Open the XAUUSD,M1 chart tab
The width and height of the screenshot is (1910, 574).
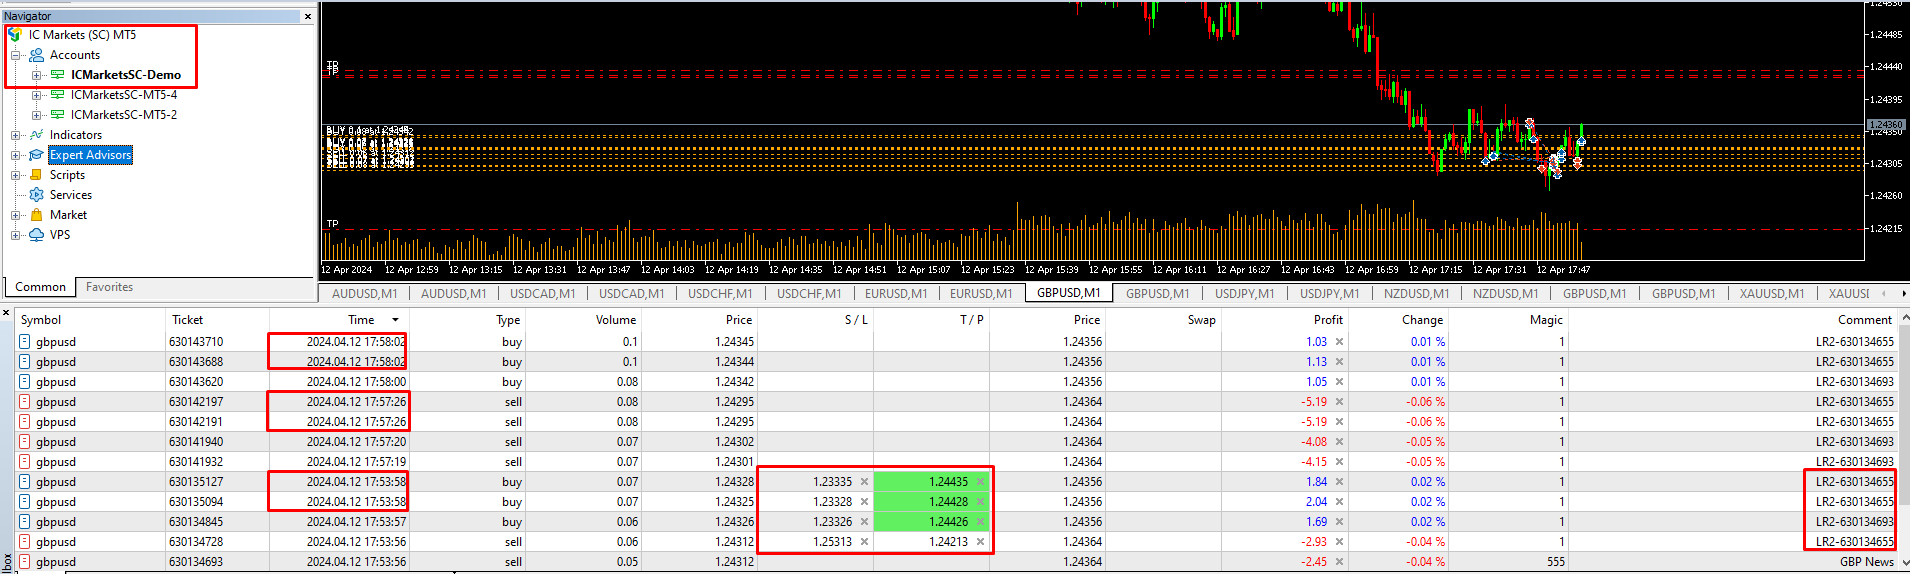click(x=1771, y=293)
